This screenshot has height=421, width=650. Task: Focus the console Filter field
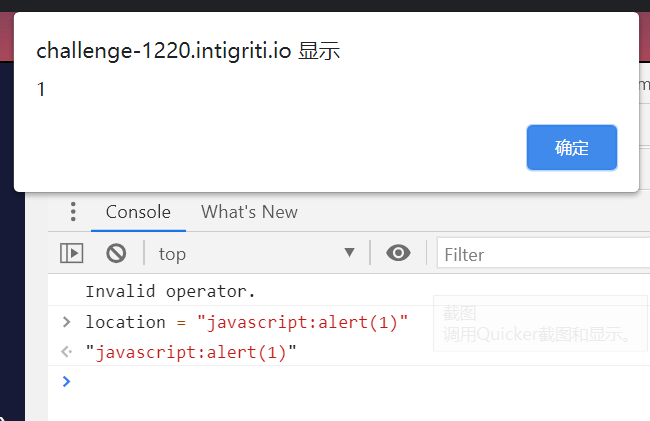coord(540,254)
